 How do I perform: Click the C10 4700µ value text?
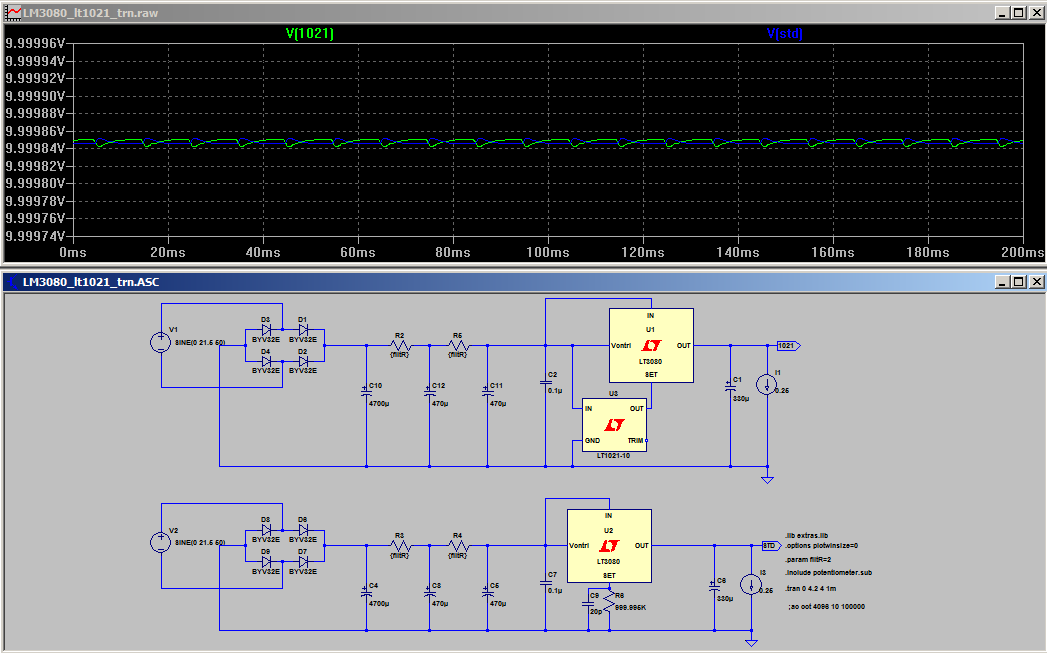(379, 403)
